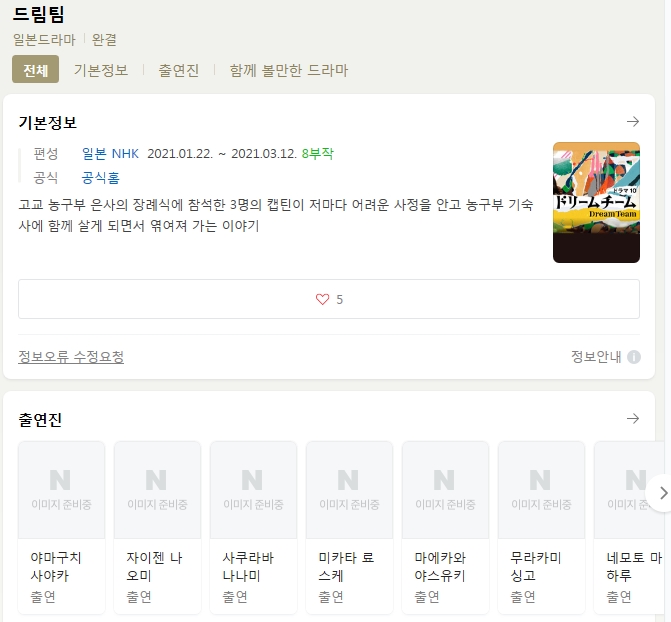The width and height of the screenshot is (671, 622).
Task: Click the Dream Team drama poster
Action: pos(596,202)
